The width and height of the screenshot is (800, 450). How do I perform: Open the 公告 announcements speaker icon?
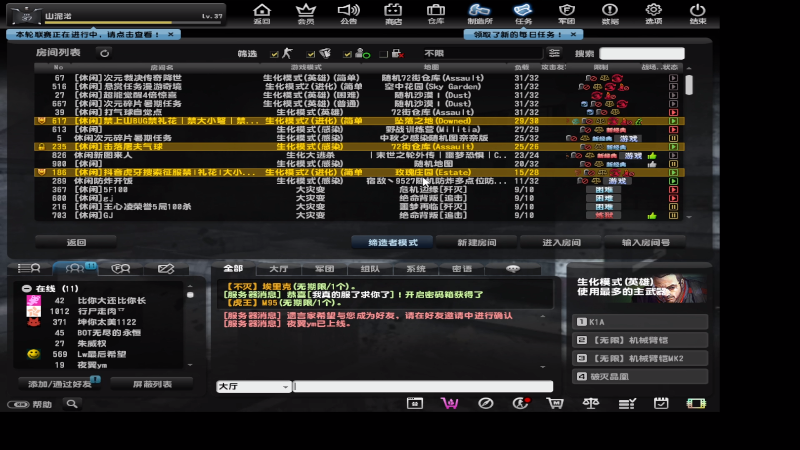pyautogui.click(x=349, y=14)
